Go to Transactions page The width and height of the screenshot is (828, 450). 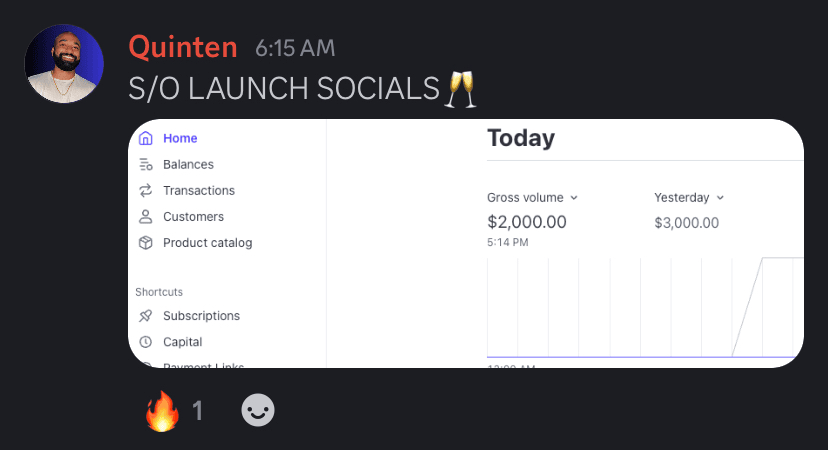coord(199,190)
